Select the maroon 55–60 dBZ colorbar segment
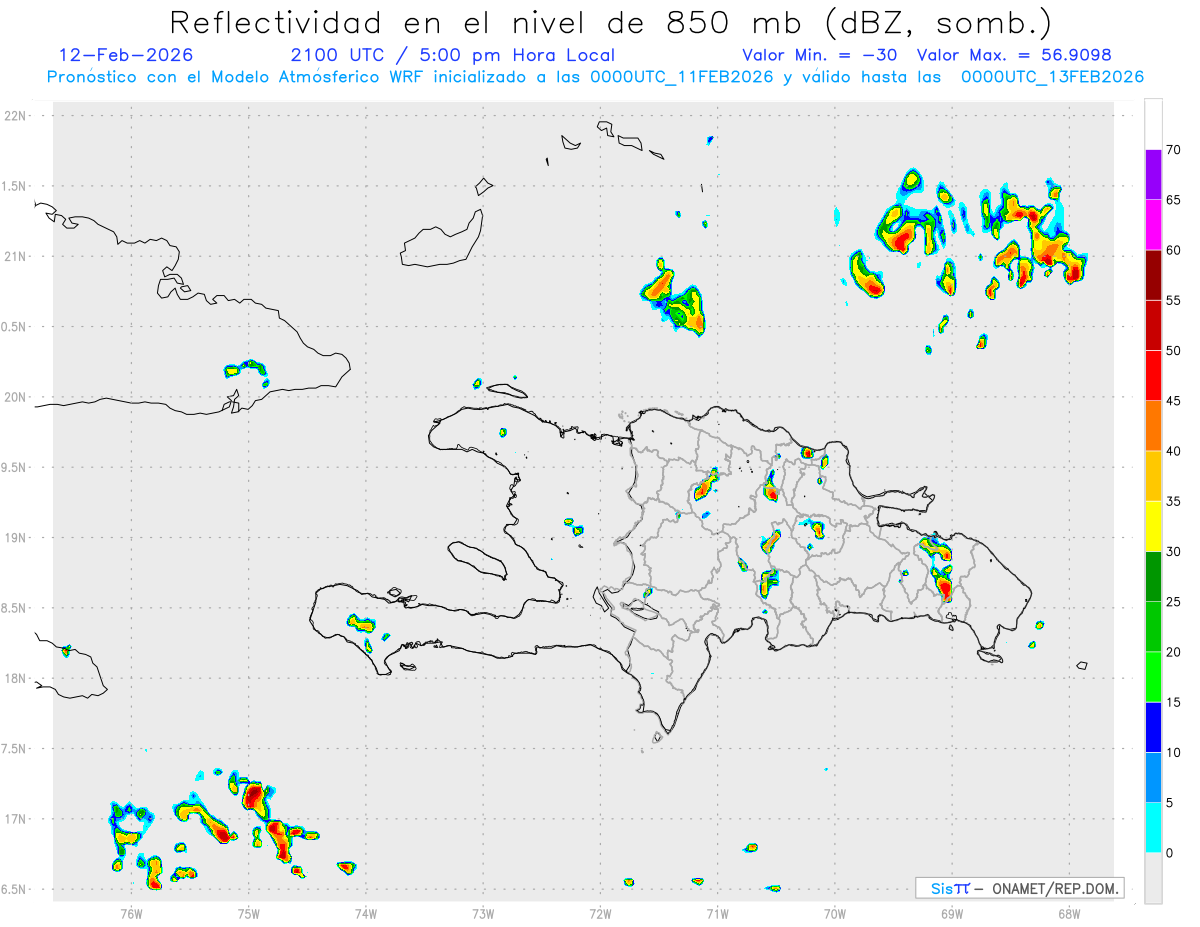The width and height of the screenshot is (1200, 927). 1153,275
